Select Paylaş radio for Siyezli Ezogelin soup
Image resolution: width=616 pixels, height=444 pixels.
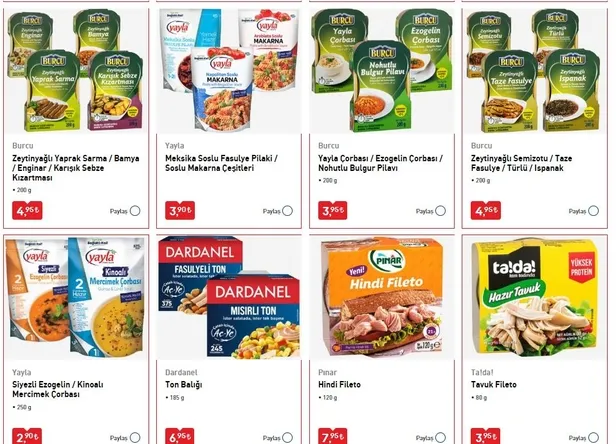point(135,437)
